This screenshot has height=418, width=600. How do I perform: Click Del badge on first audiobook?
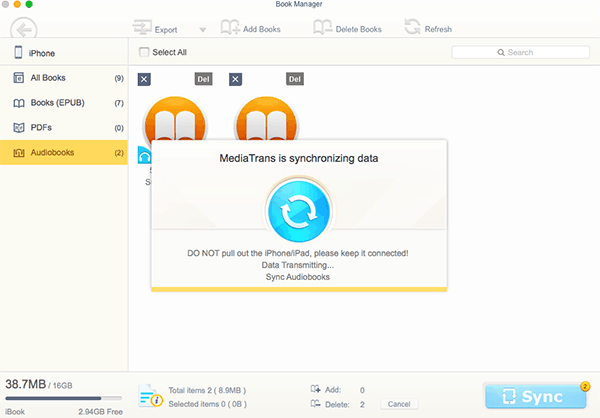click(x=203, y=79)
